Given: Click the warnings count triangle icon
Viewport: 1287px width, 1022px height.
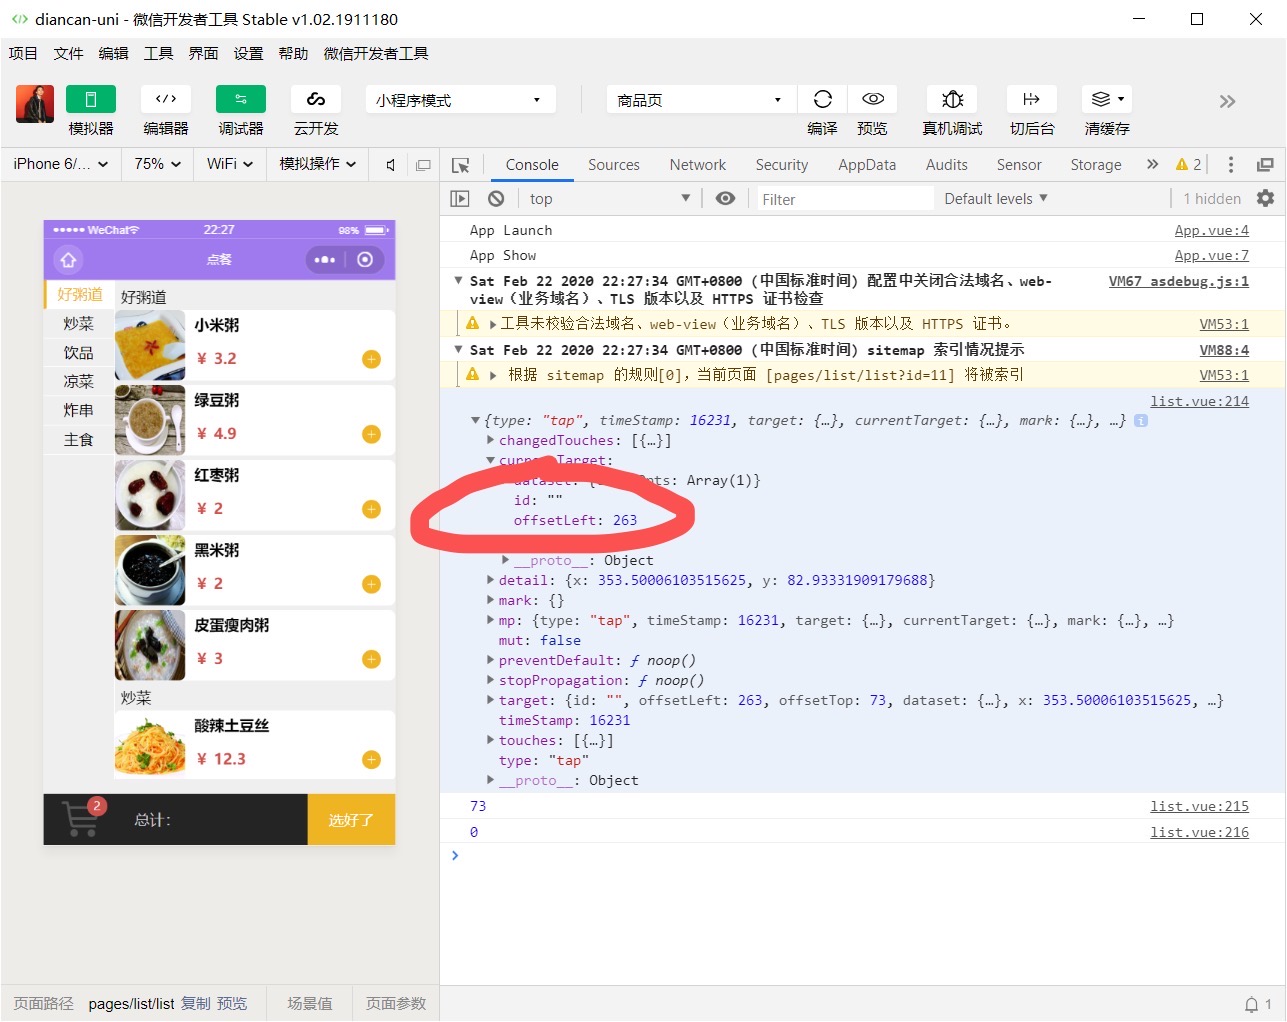Looking at the screenshot, I should pos(1182,165).
